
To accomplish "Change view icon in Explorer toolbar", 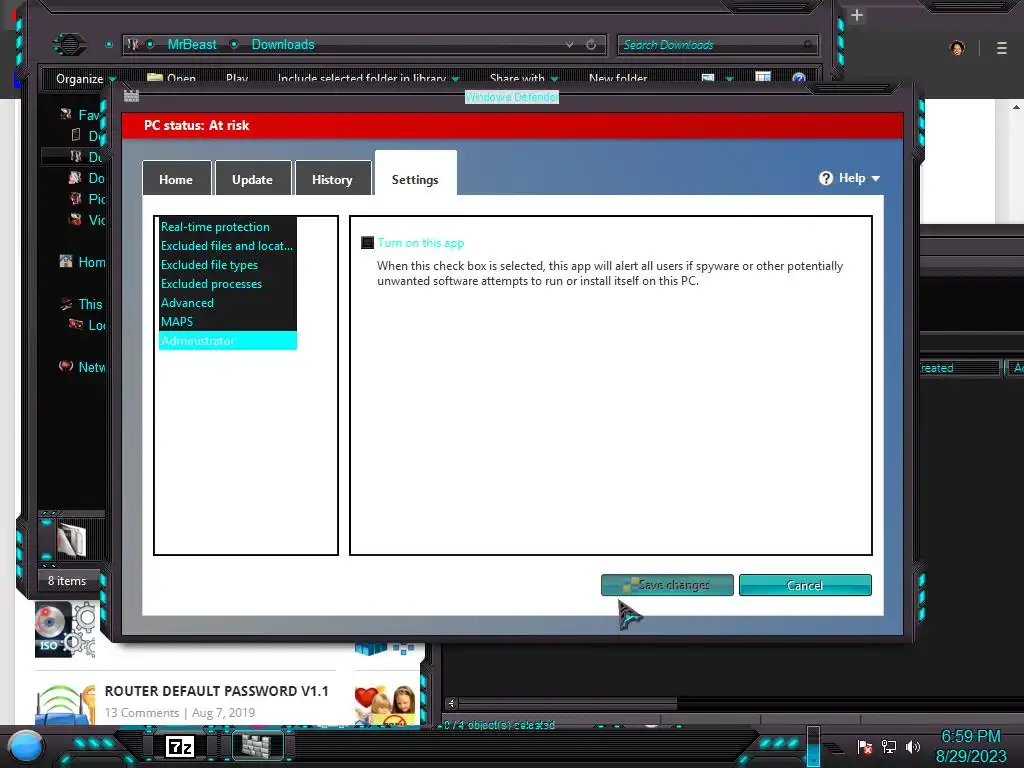I will [x=708, y=78].
